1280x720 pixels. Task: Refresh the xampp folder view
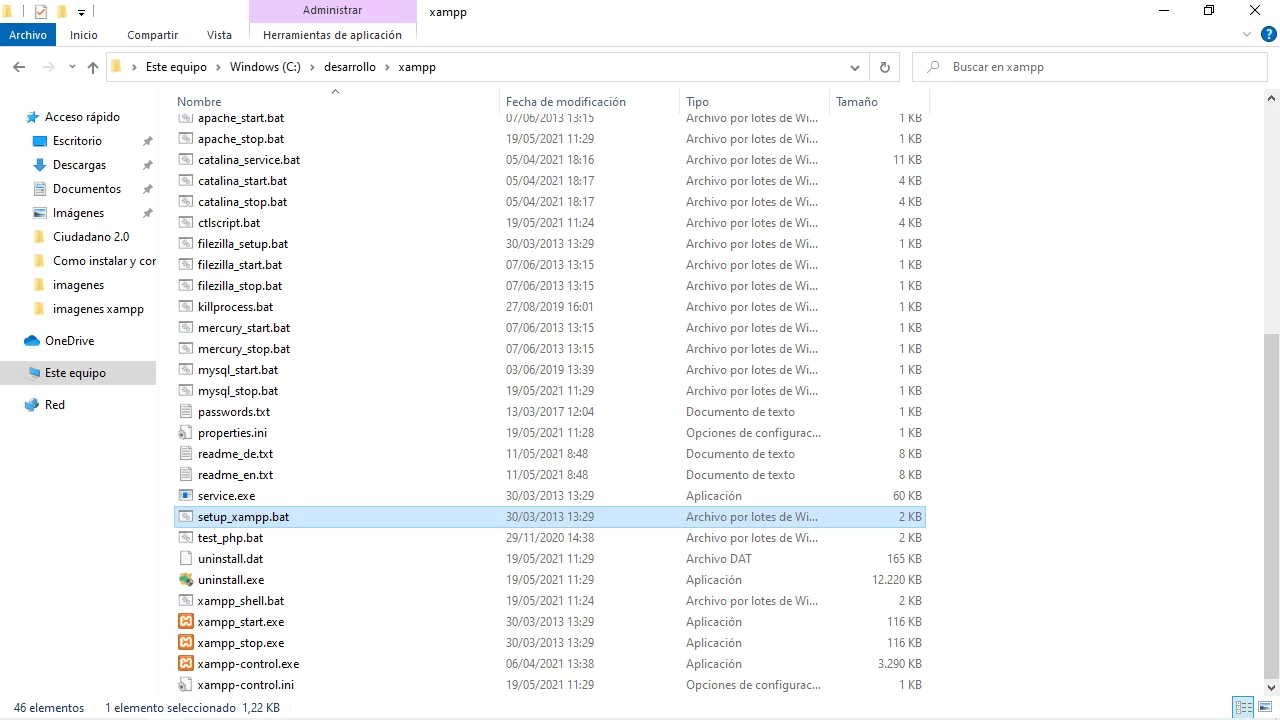coord(884,67)
